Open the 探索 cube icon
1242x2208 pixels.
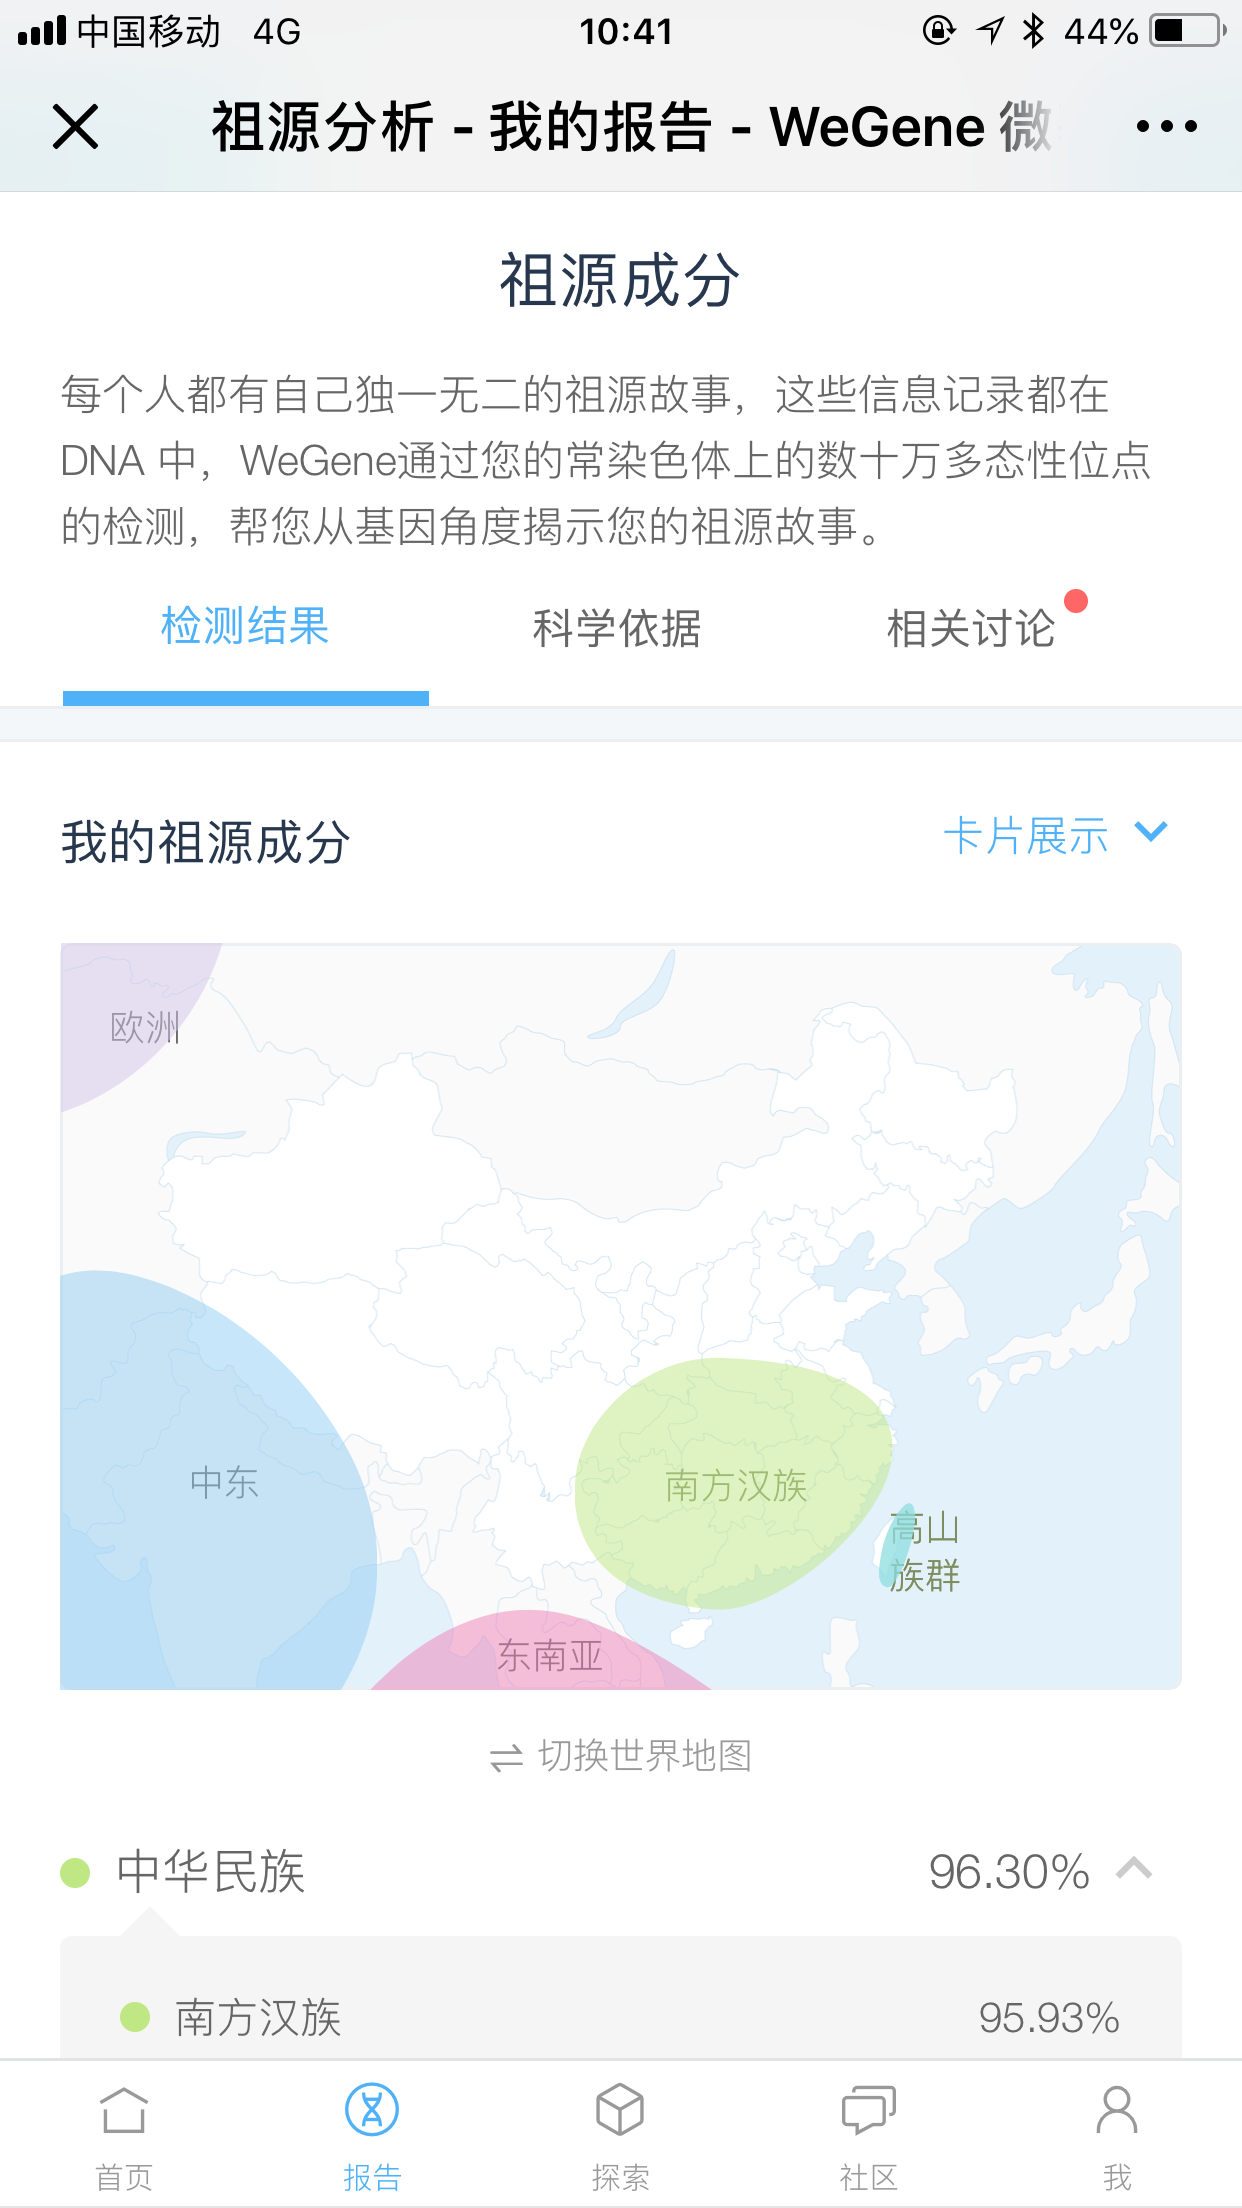(x=620, y=2110)
